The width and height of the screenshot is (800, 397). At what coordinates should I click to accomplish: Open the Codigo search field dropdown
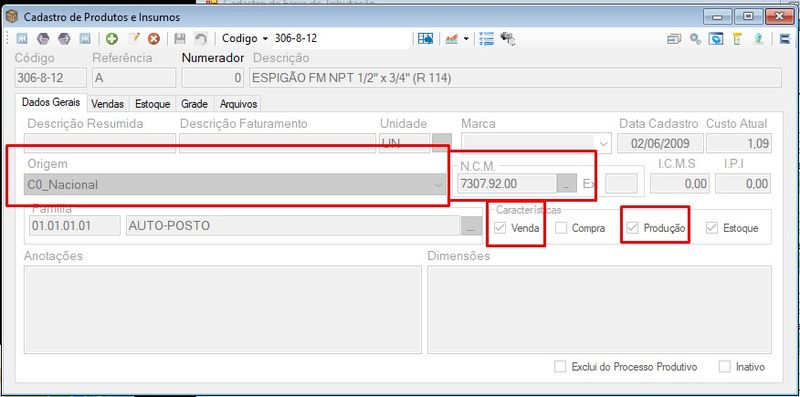point(265,39)
